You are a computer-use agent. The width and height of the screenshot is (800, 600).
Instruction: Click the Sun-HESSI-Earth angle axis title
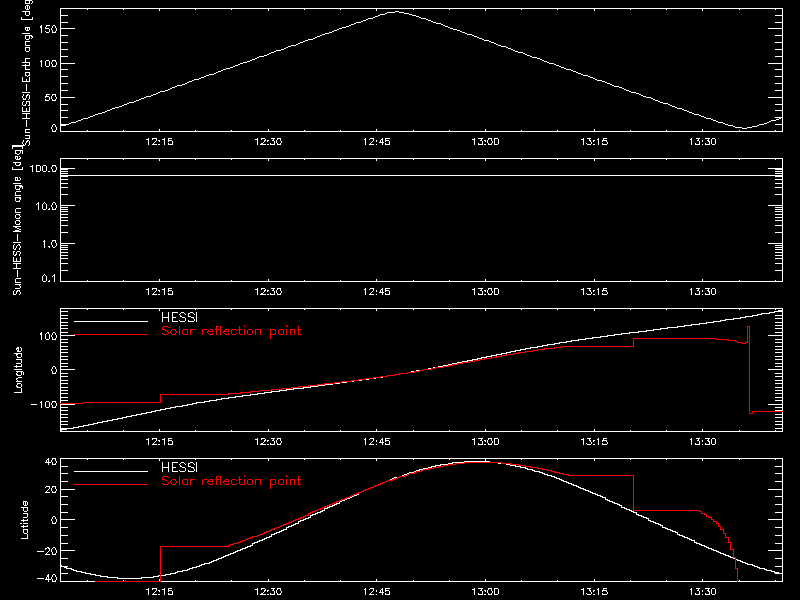click(x=27, y=72)
